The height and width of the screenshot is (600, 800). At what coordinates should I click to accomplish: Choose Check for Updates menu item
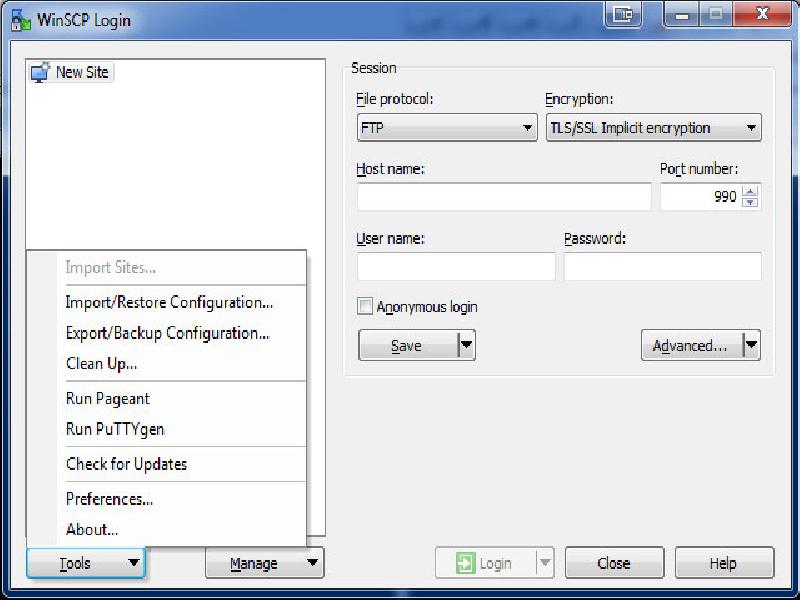126,464
